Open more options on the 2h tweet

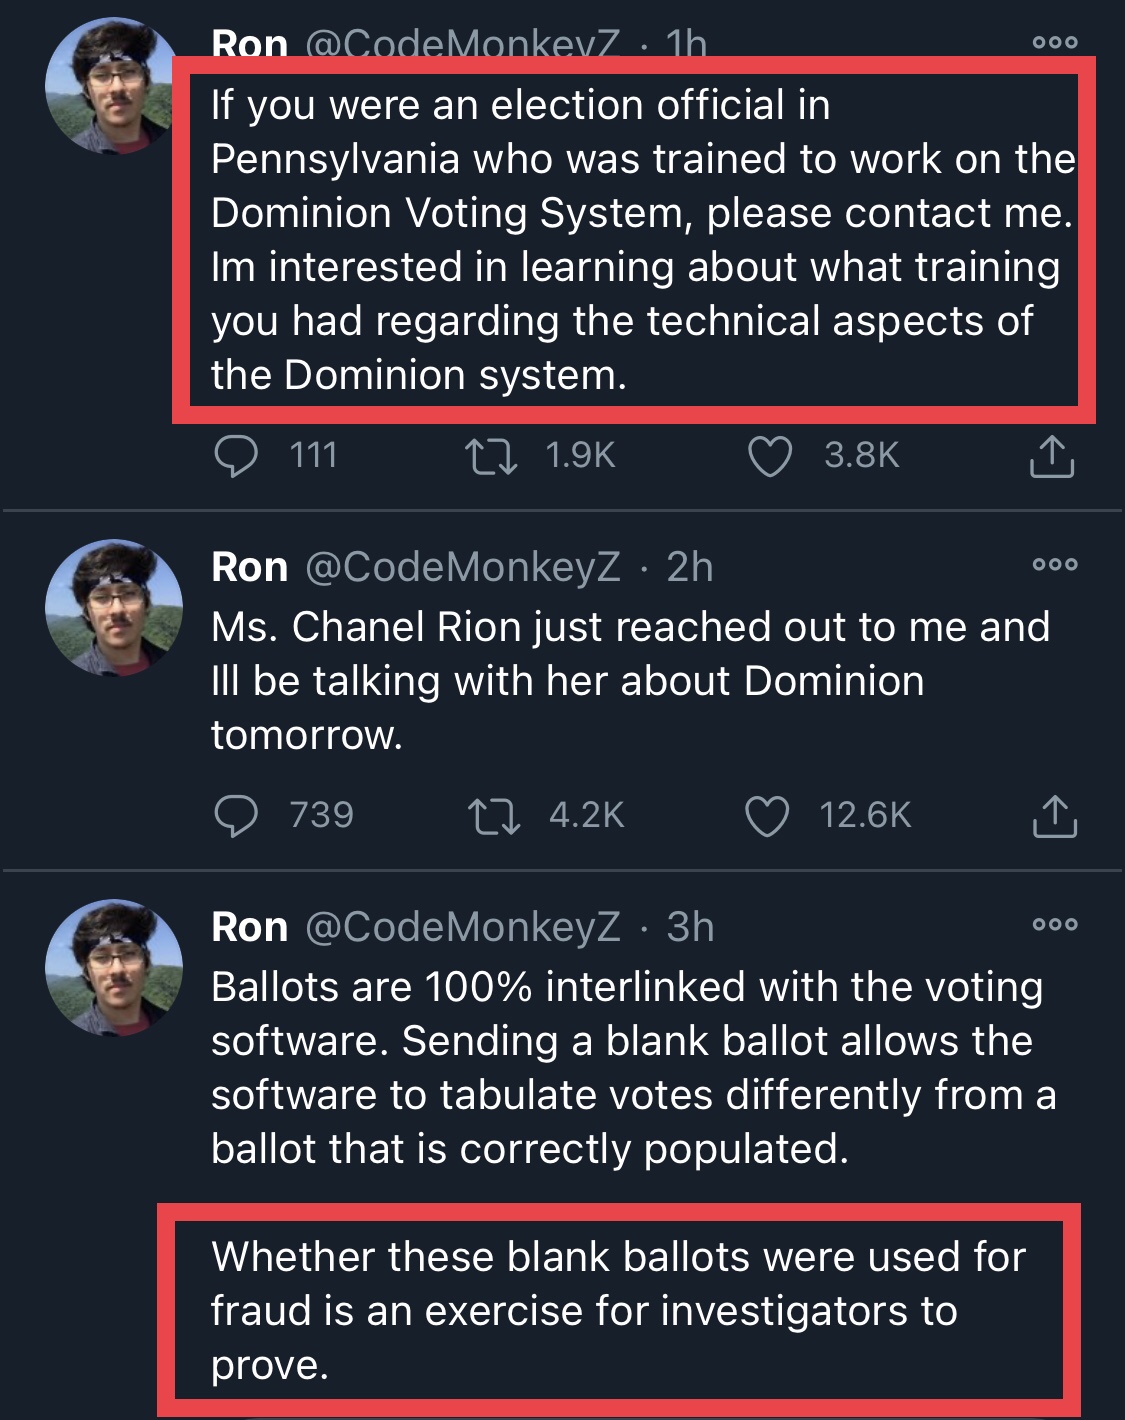pyautogui.click(x=1055, y=565)
